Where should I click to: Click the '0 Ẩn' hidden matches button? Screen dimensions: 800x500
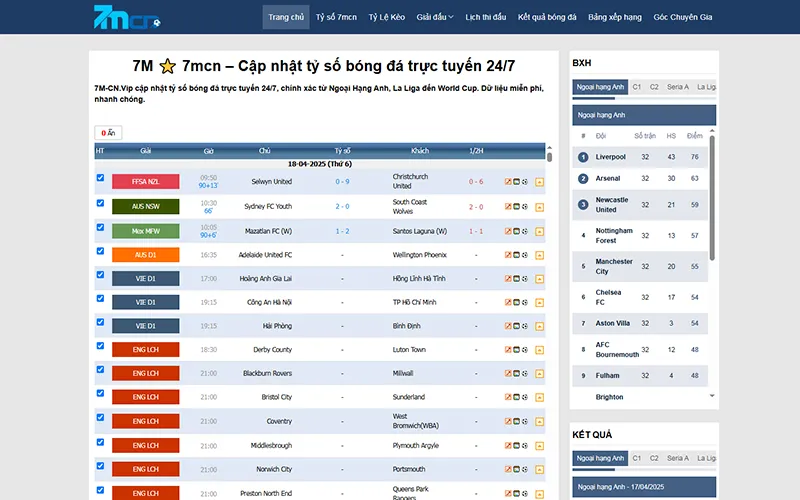[x=107, y=132]
